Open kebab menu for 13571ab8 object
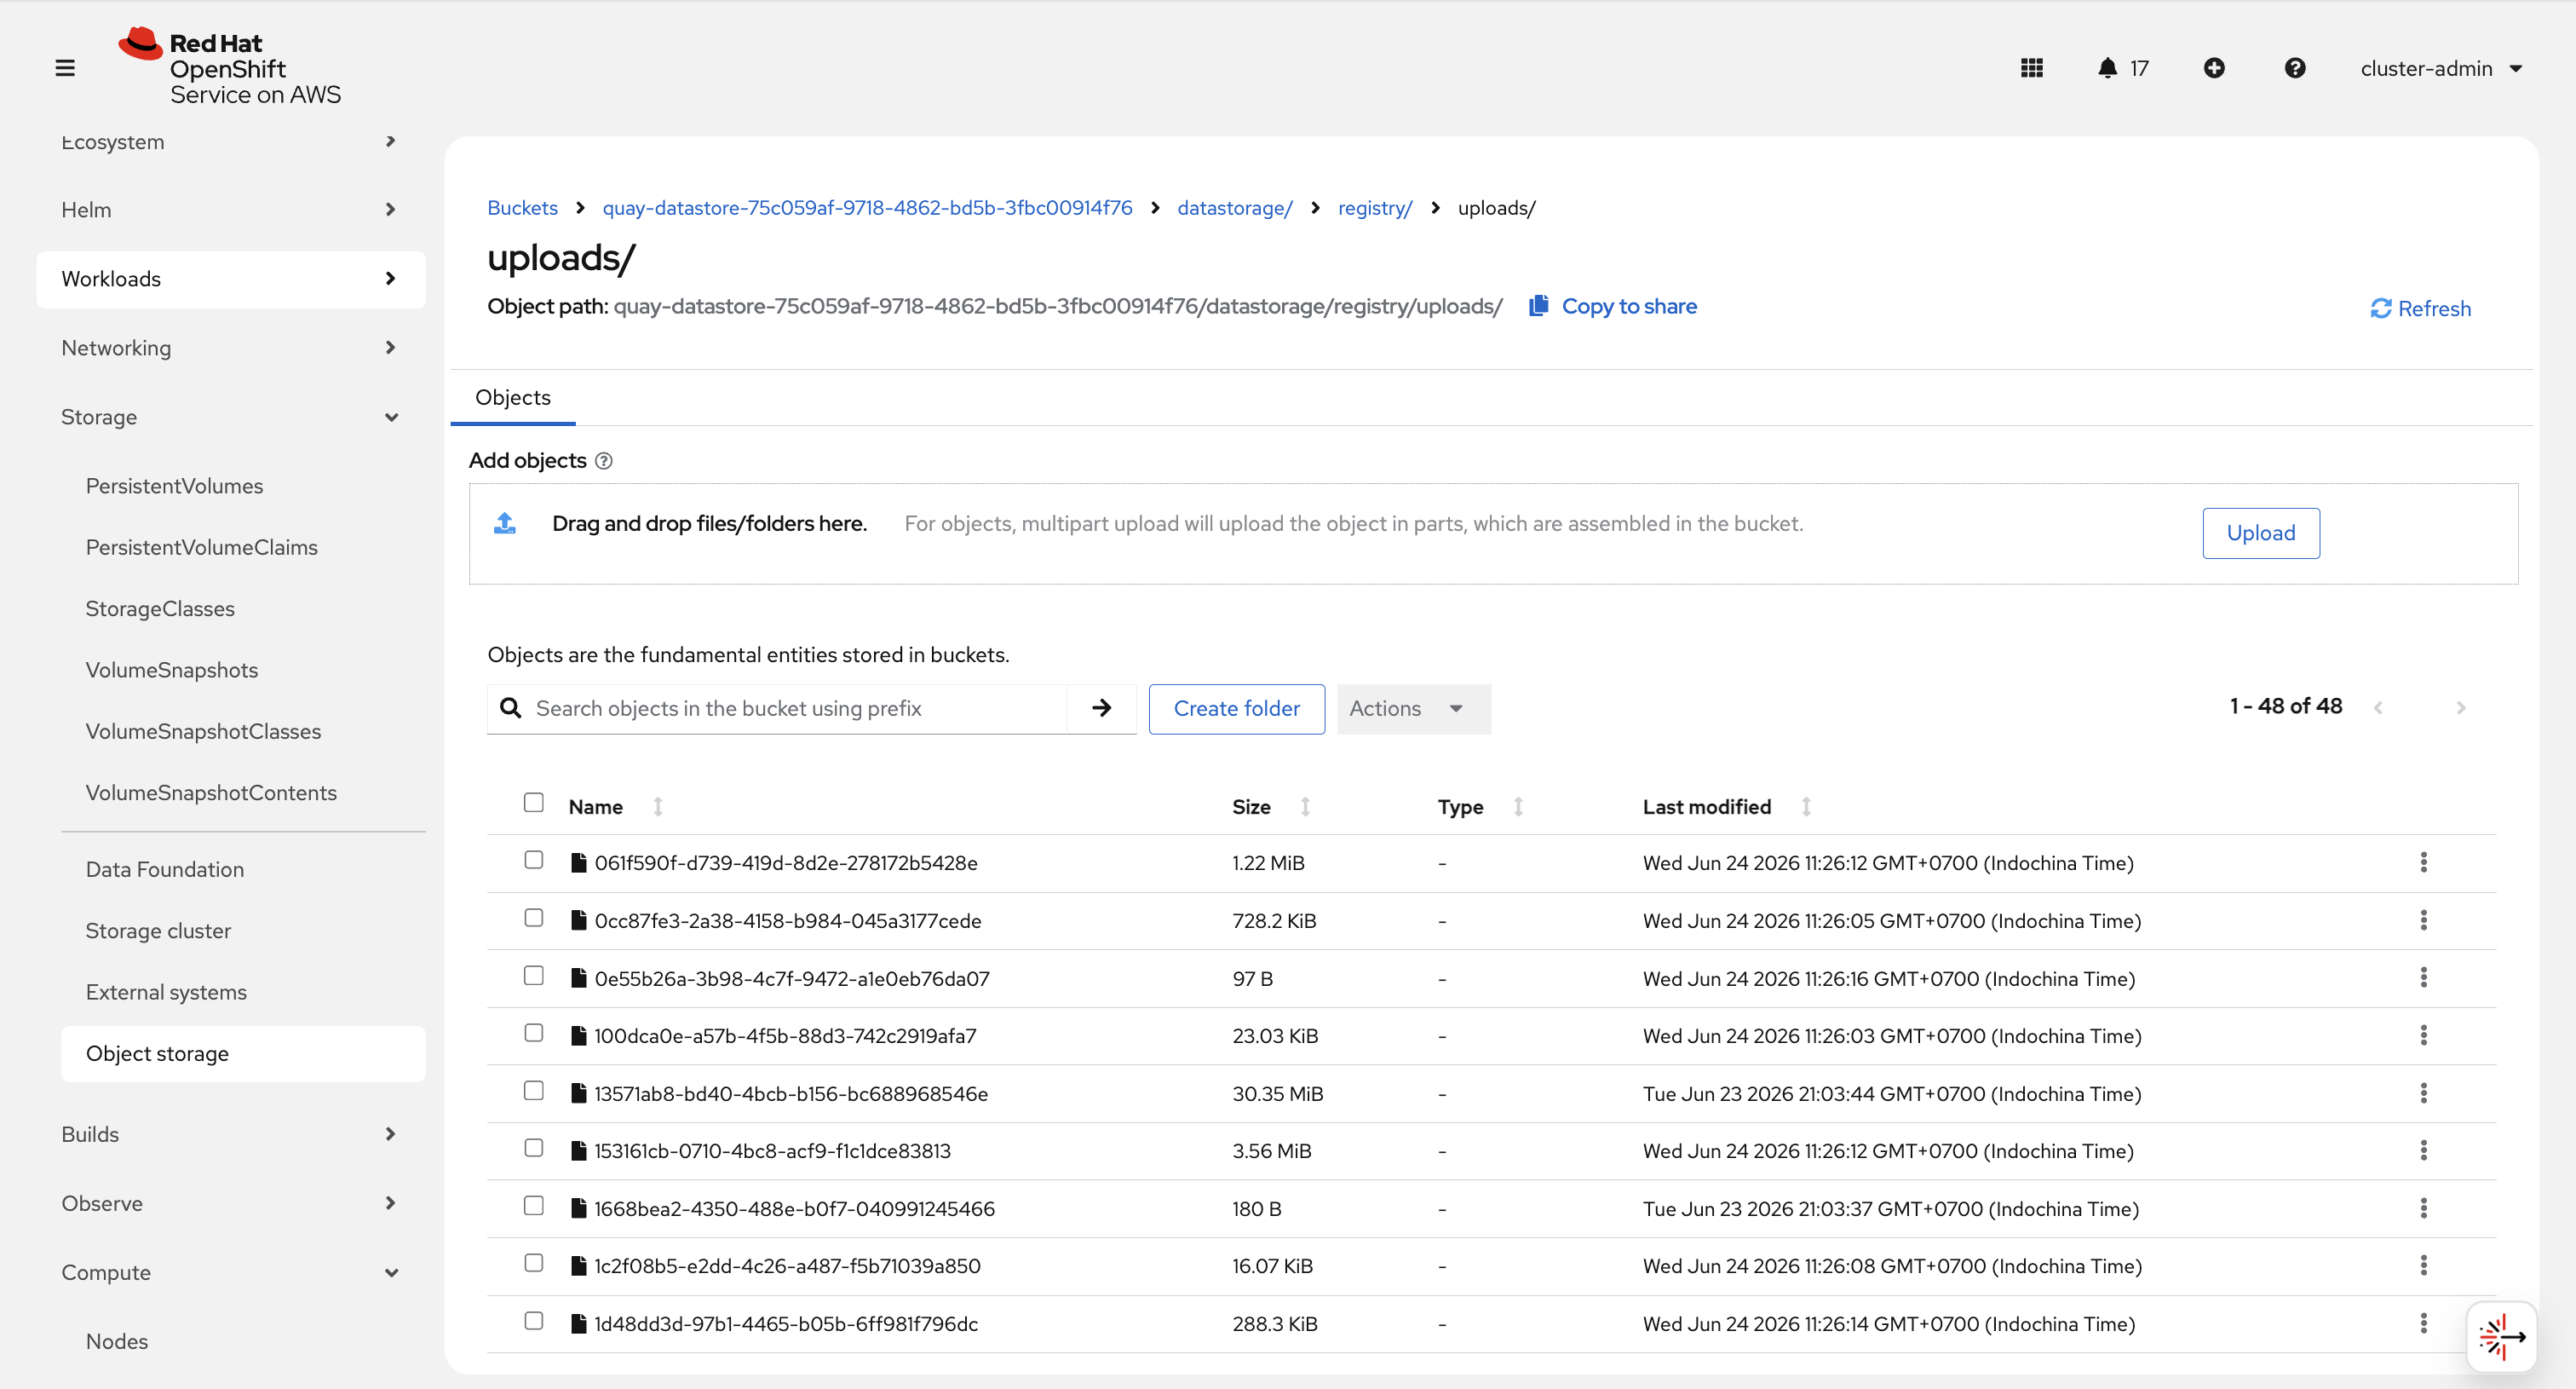Viewport: 2576px width, 1389px height. pyautogui.click(x=2424, y=1093)
